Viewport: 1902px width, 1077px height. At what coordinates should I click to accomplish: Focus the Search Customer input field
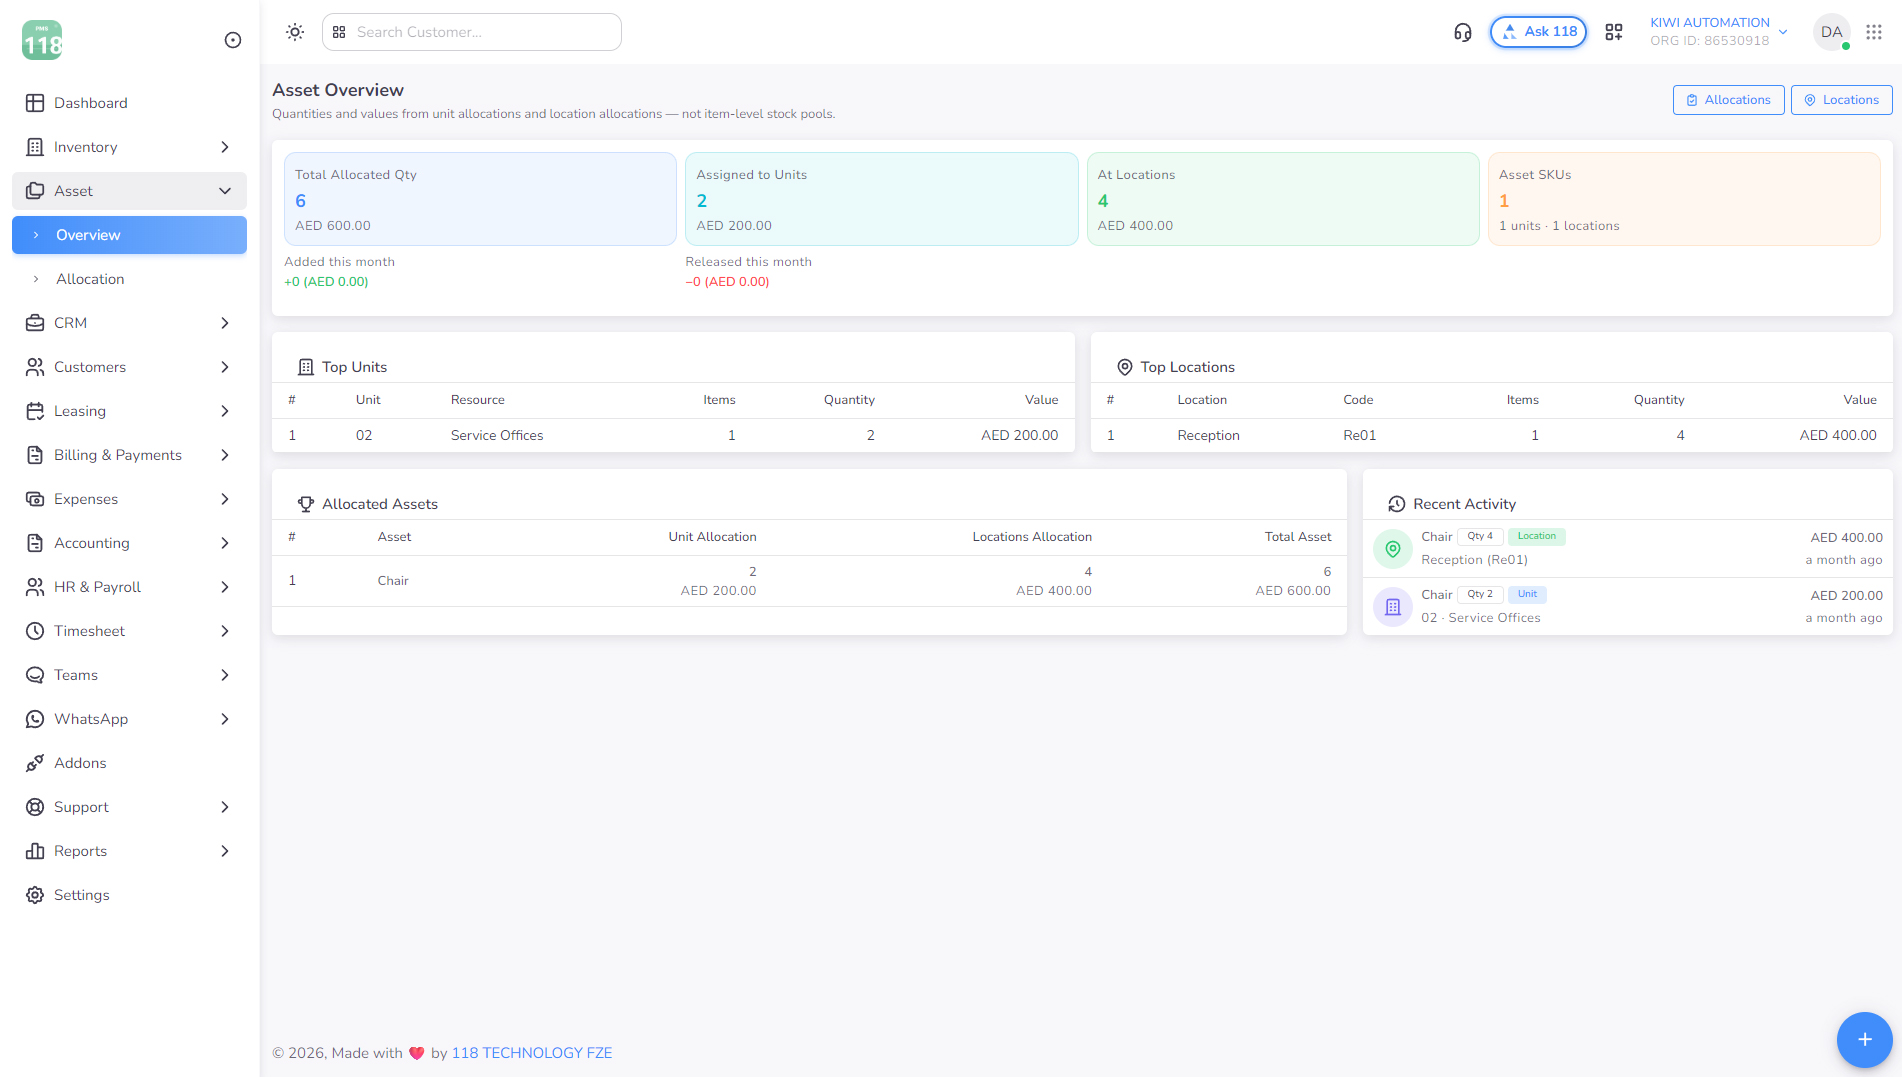(472, 32)
